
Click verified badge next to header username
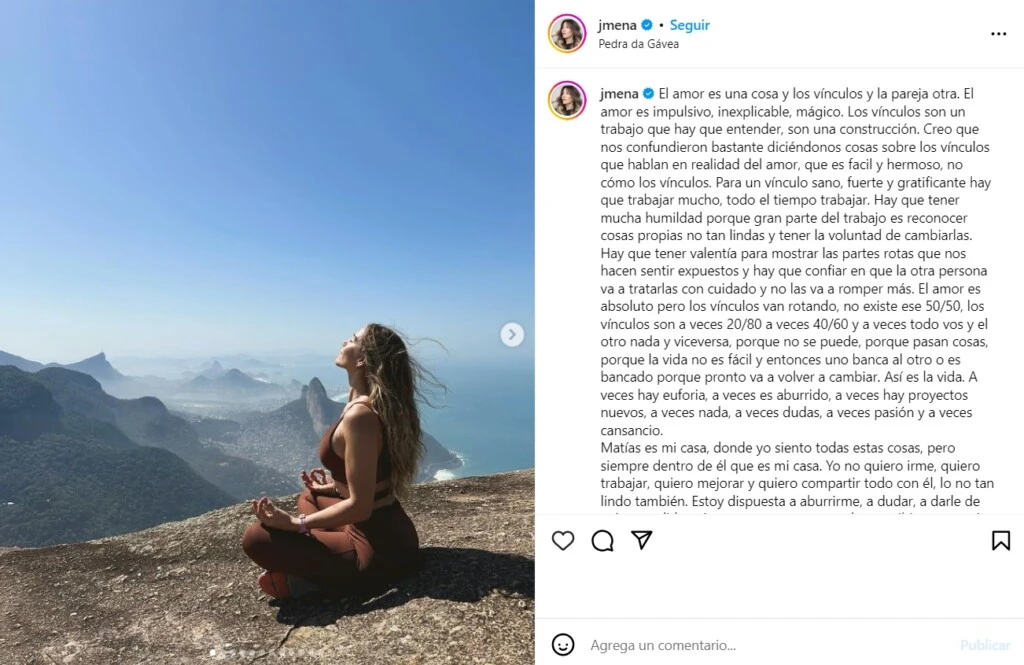647,25
